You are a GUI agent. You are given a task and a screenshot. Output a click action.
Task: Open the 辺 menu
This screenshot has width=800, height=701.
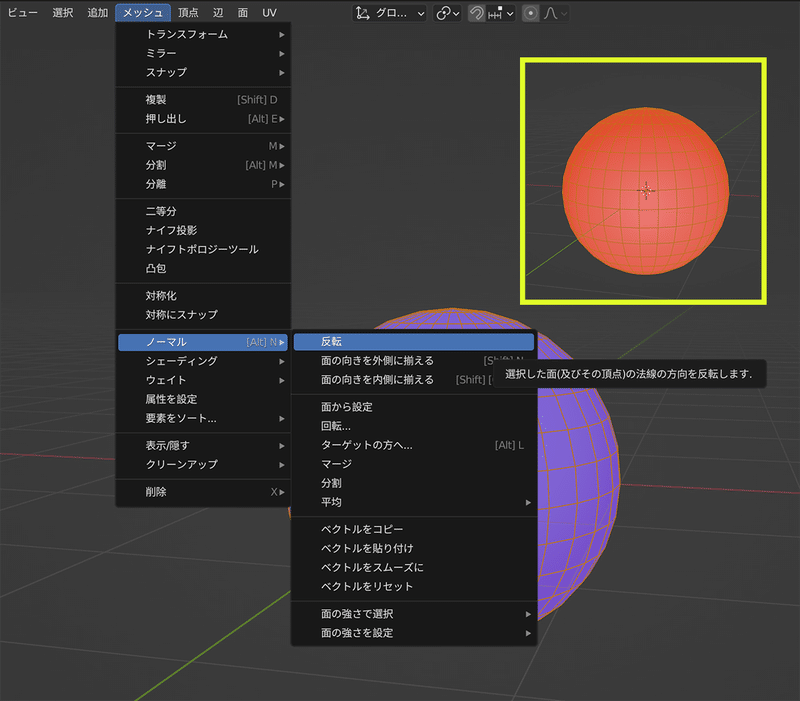pos(218,13)
